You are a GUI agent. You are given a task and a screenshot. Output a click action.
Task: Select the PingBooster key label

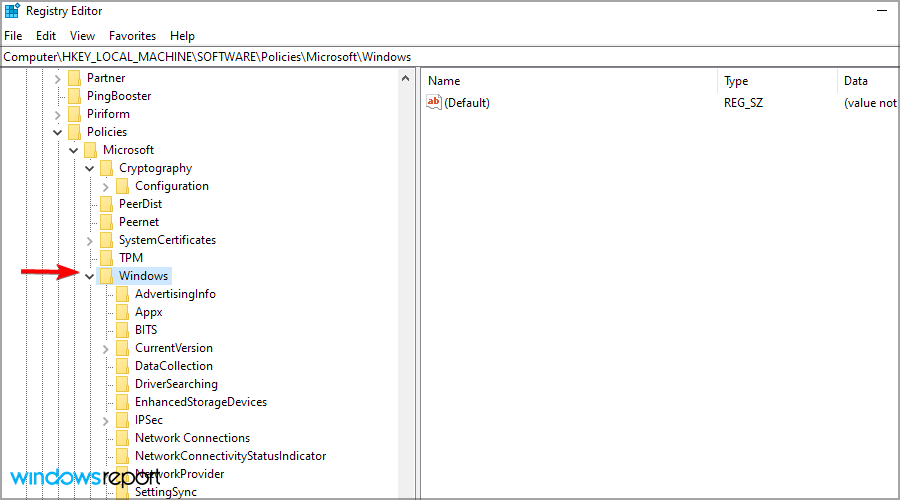(119, 96)
